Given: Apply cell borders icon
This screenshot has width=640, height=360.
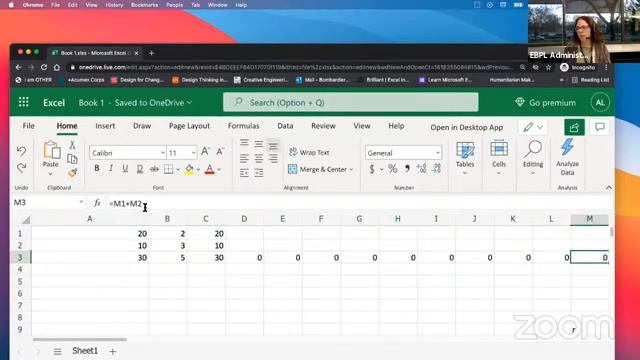Looking at the screenshot, I should 168,169.
